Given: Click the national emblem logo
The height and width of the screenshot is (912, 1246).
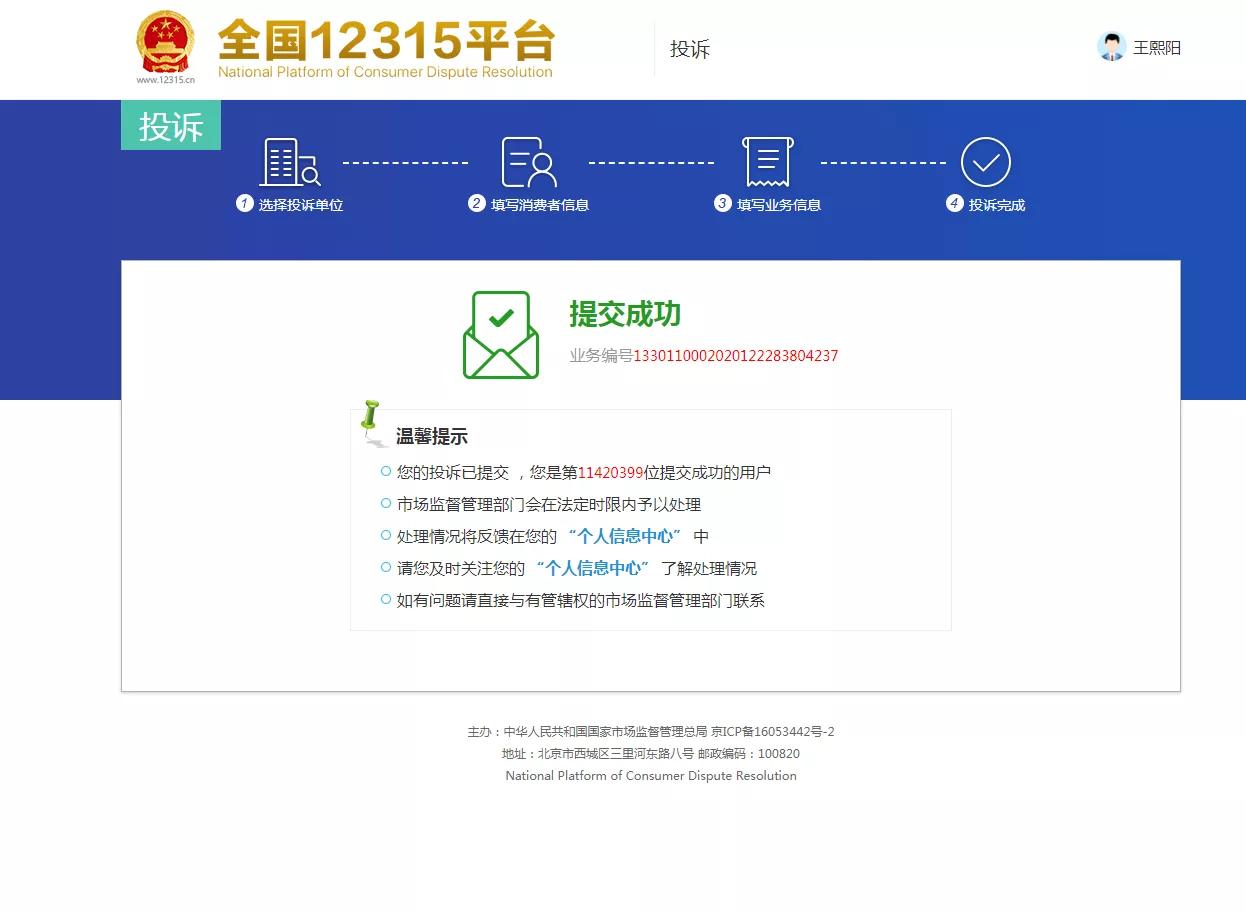Looking at the screenshot, I should pyautogui.click(x=165, y=44).
